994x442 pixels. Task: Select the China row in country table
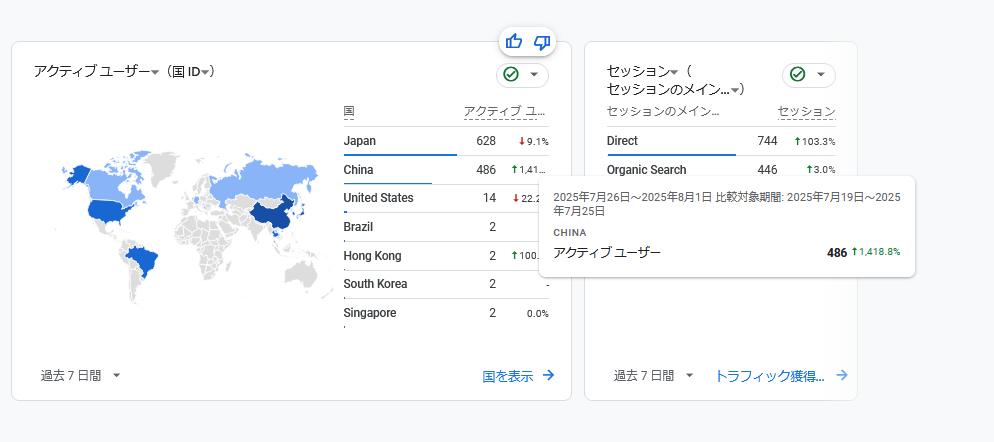click(446, 170)
